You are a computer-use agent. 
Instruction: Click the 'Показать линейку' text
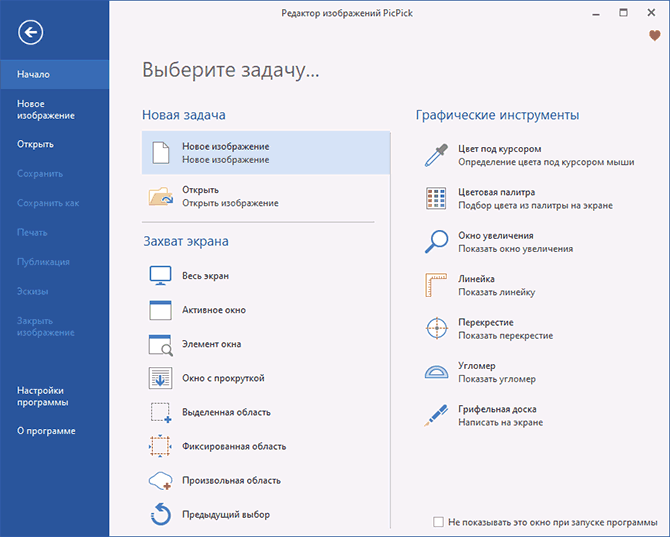click(x=497, y=292)
